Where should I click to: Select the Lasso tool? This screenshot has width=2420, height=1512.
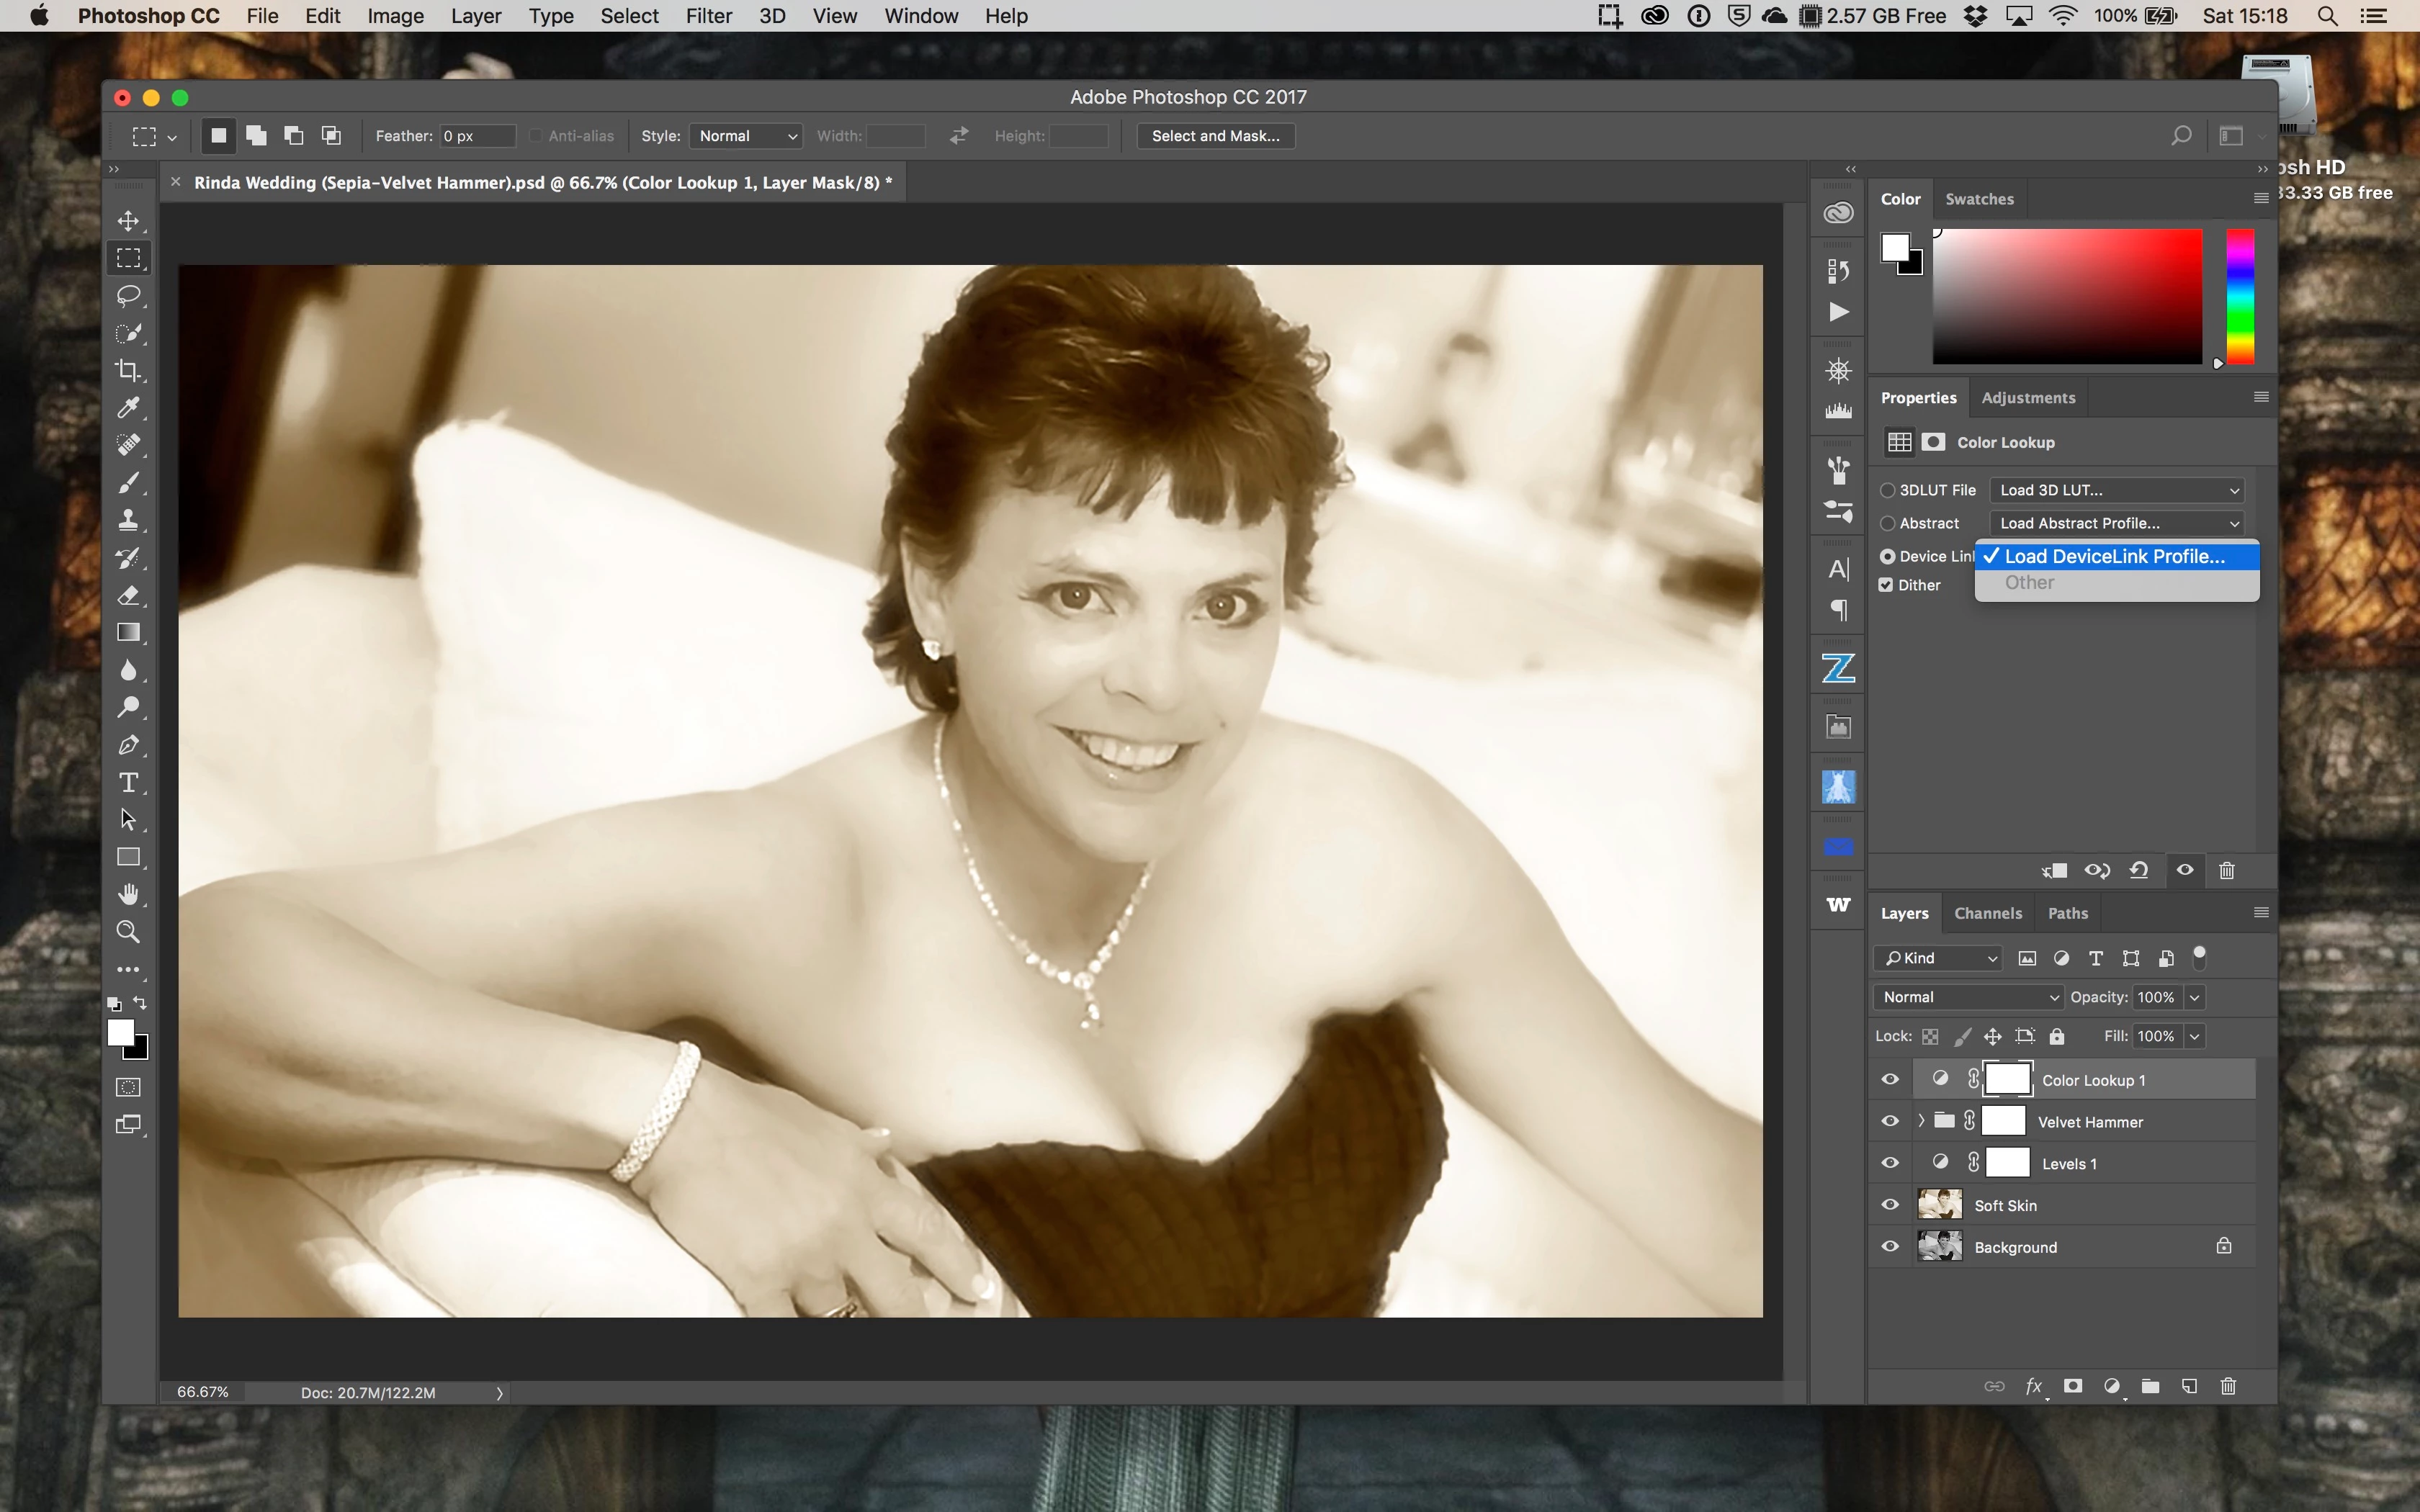click(x=128, y=296)
